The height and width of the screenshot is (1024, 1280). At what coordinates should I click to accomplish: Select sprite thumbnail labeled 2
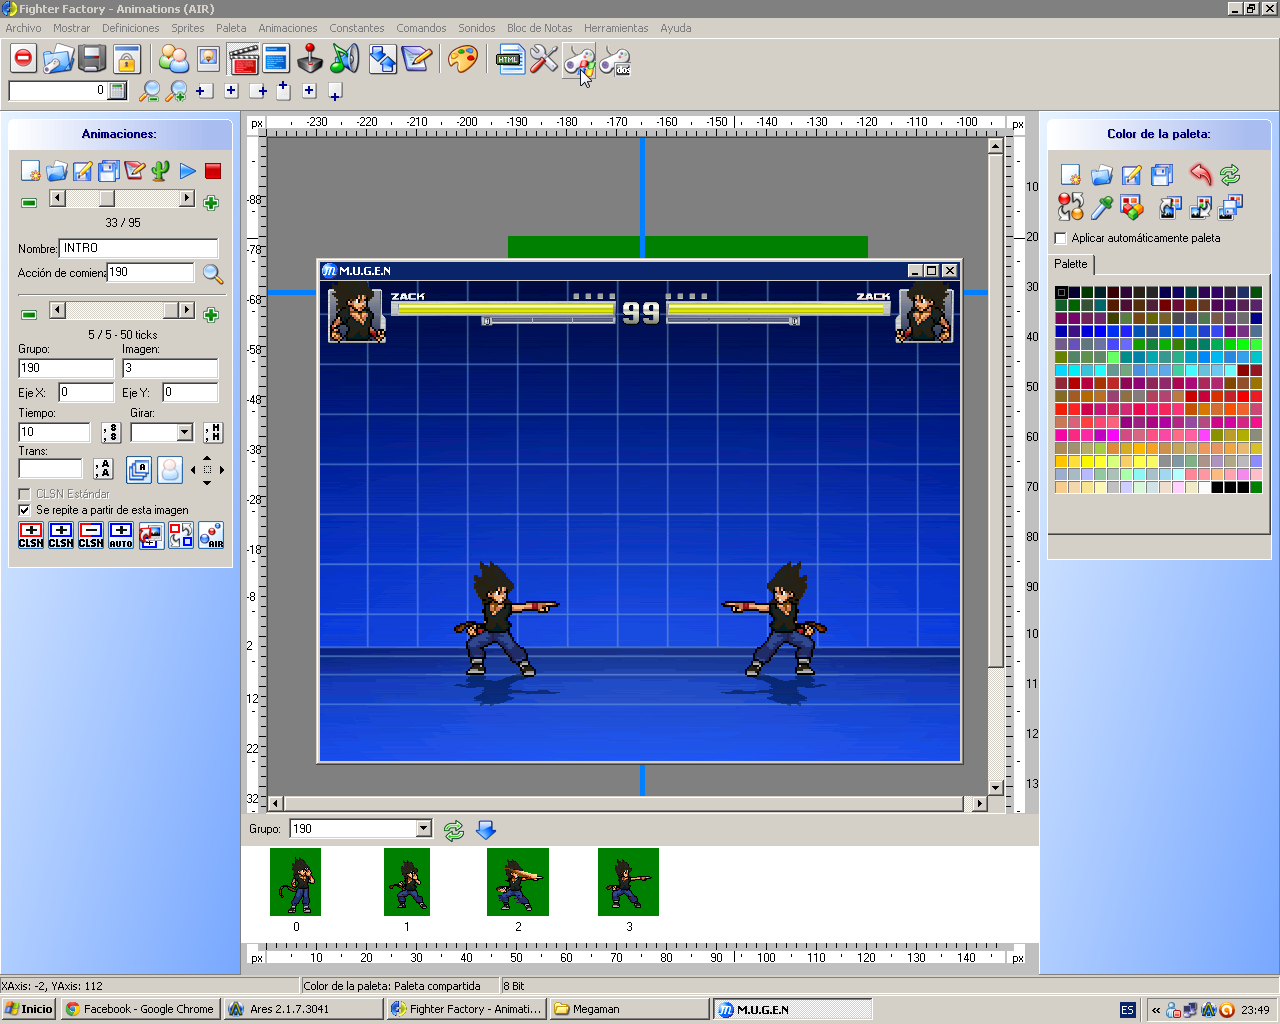coord(518,882)
